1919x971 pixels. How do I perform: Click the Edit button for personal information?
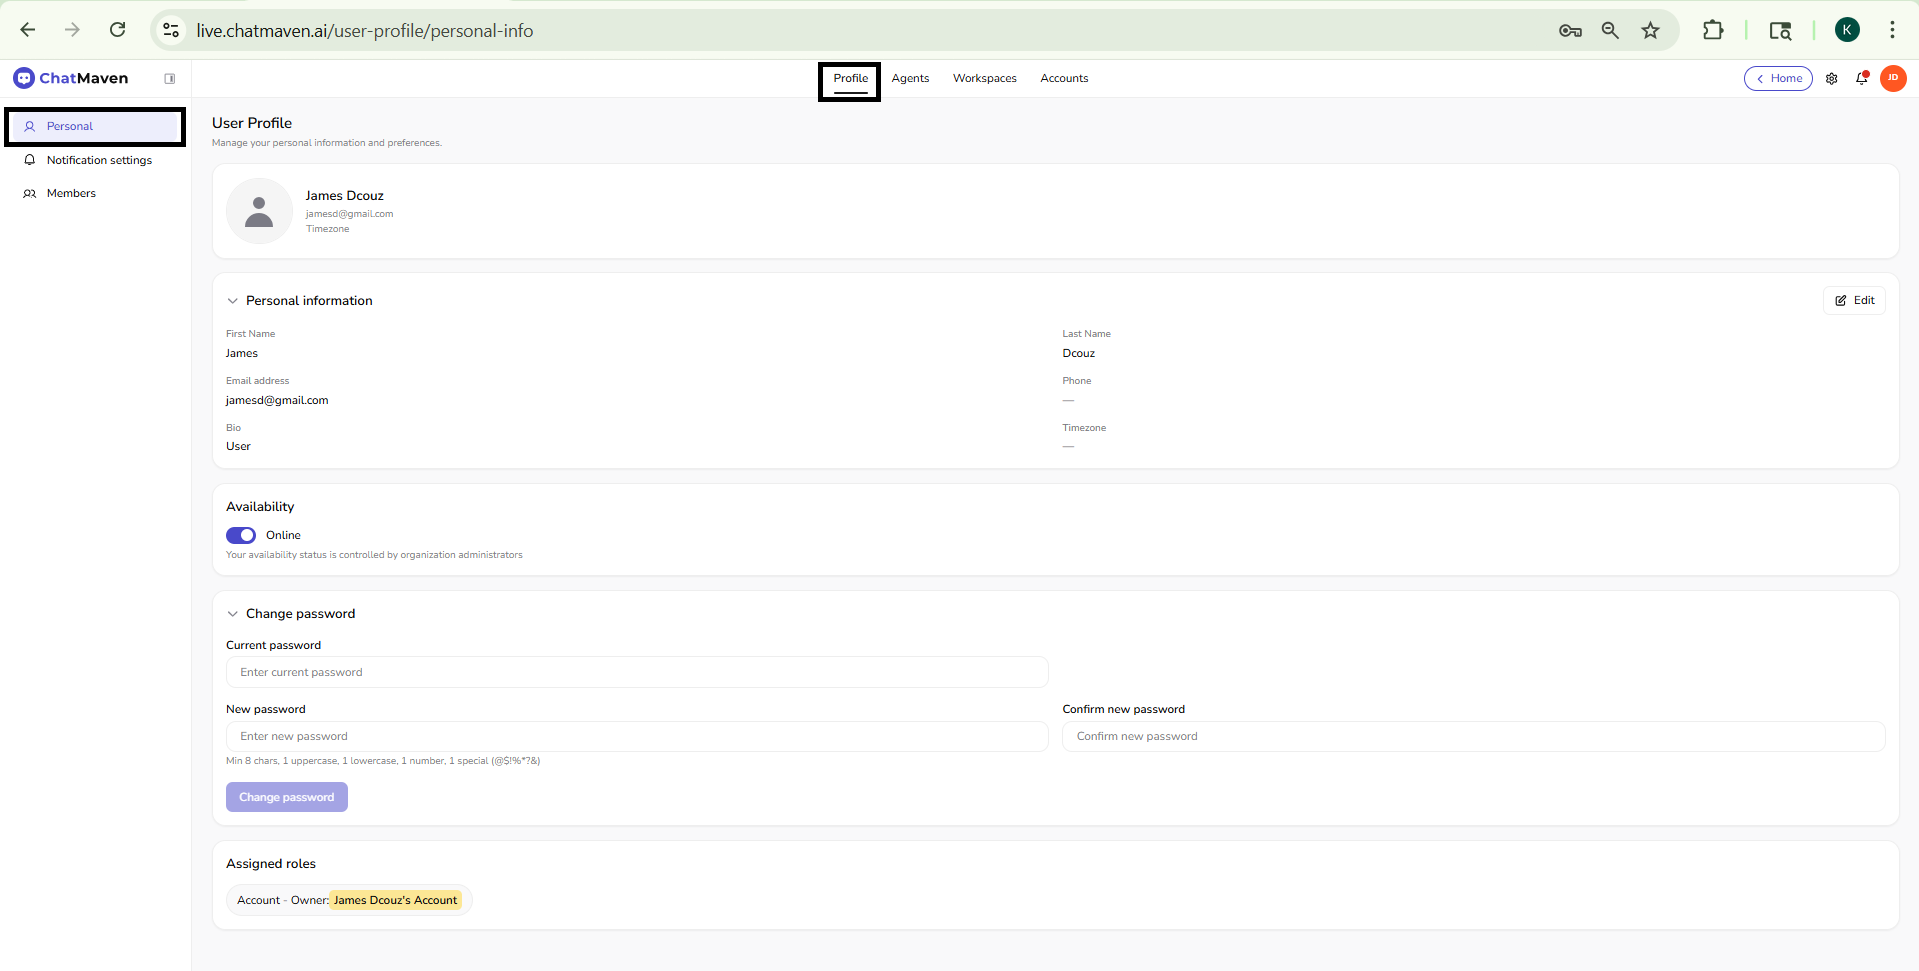point(1854,300)
